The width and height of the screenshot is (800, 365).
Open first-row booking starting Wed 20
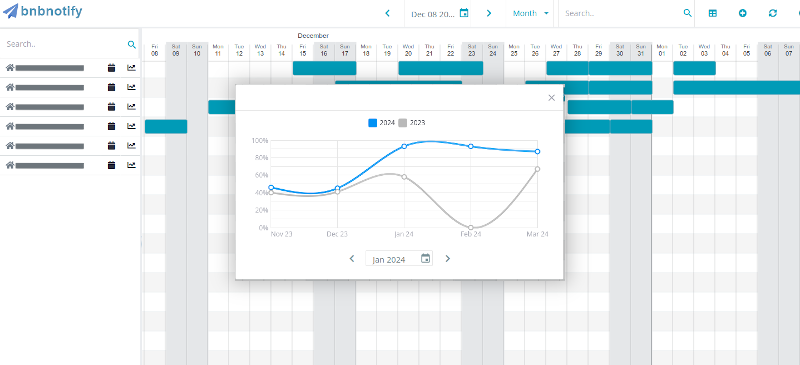tap(440, 68)
